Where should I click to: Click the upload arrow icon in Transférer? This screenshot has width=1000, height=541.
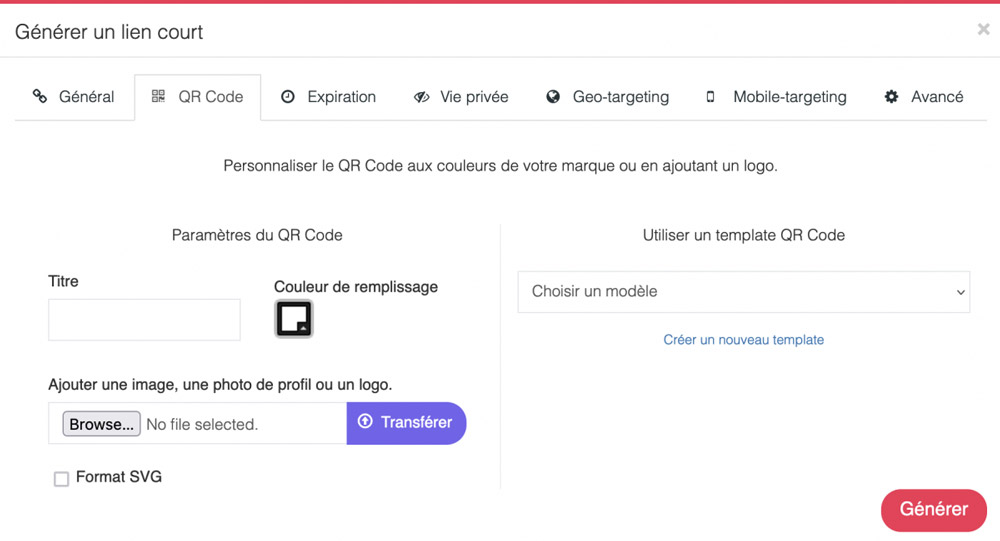[x=365, y=421]
